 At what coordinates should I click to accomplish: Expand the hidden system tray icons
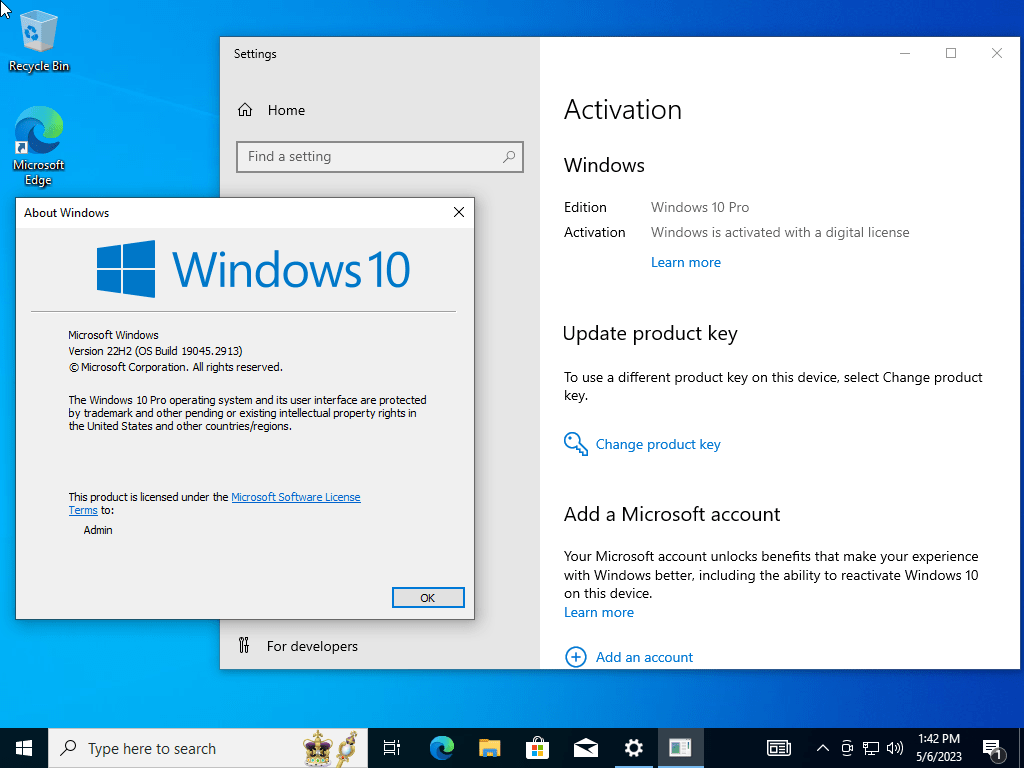(823, 748)
